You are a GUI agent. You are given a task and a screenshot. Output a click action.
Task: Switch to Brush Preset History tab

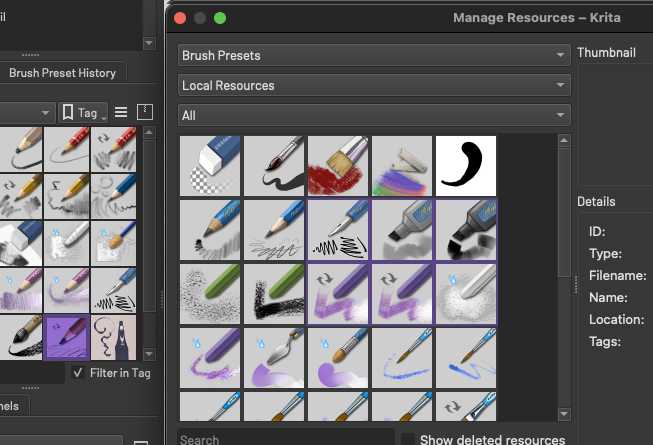(x=62, y=73)
